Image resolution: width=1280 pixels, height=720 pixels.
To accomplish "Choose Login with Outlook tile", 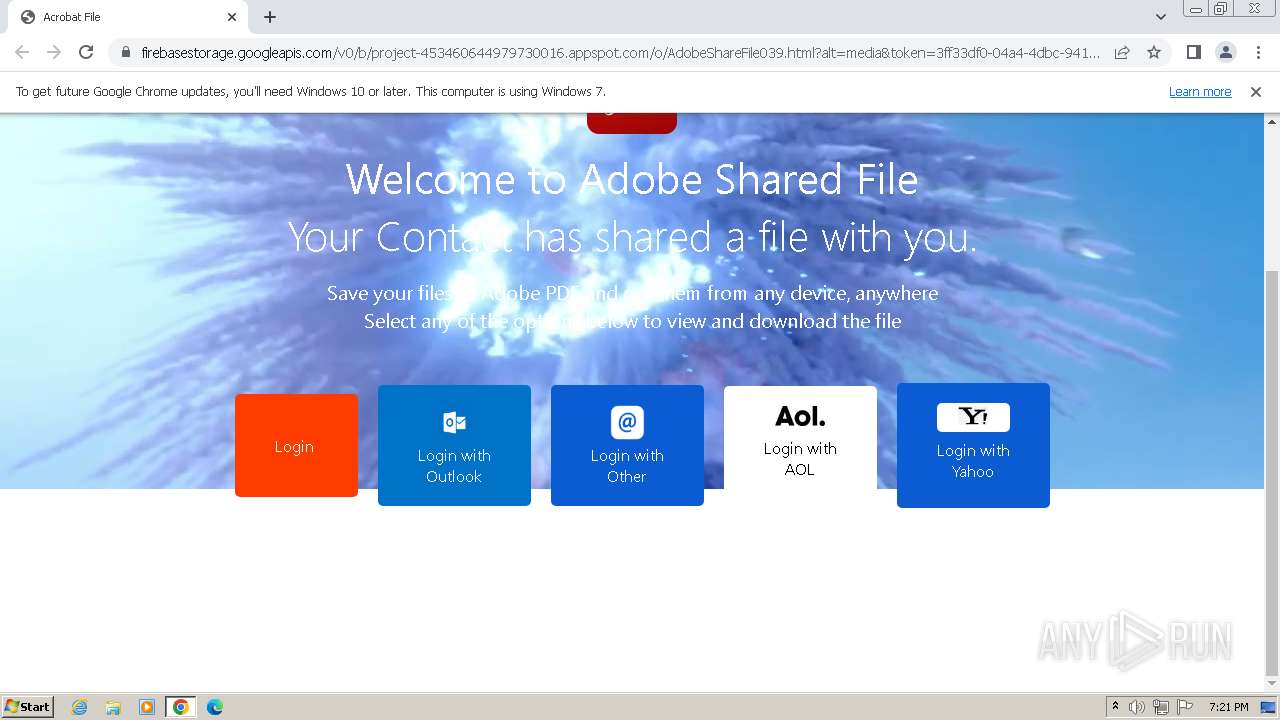I will (x=454, y=445).
